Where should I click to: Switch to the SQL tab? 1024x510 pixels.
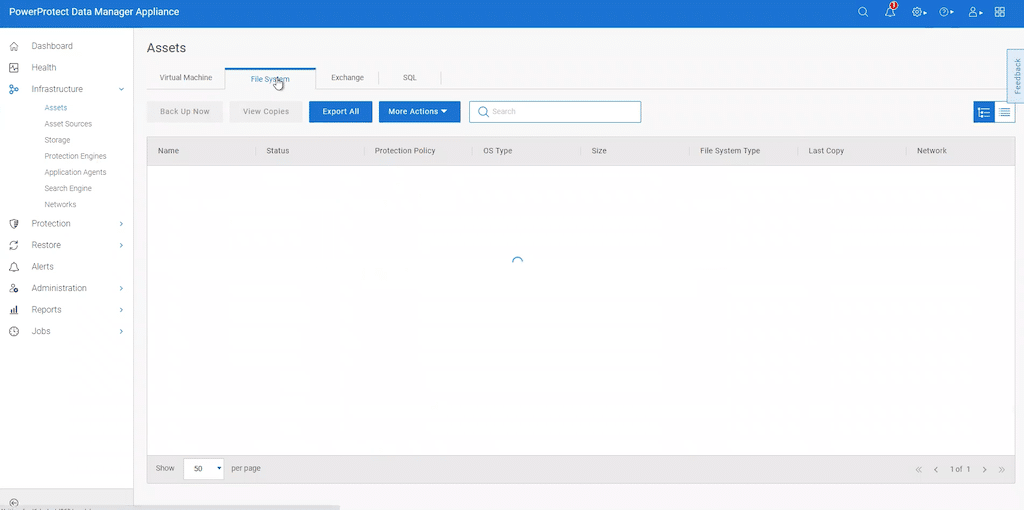pos(409,78)
